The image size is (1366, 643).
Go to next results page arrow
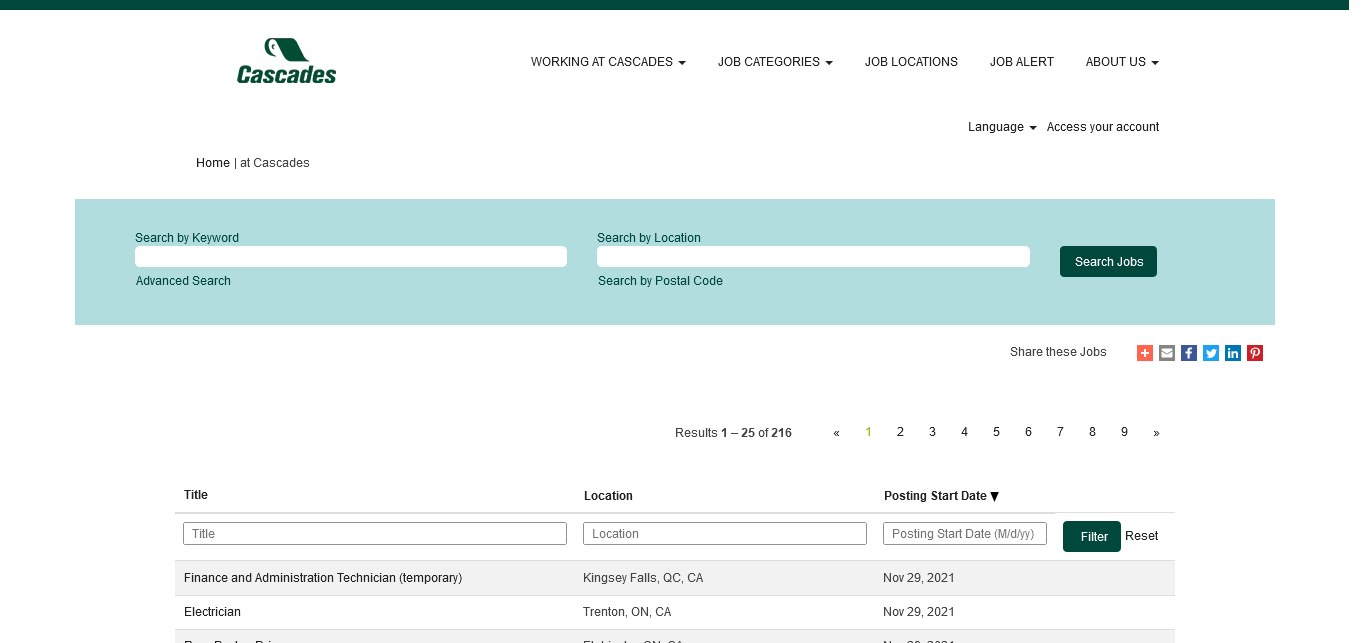pos(1156,433)
